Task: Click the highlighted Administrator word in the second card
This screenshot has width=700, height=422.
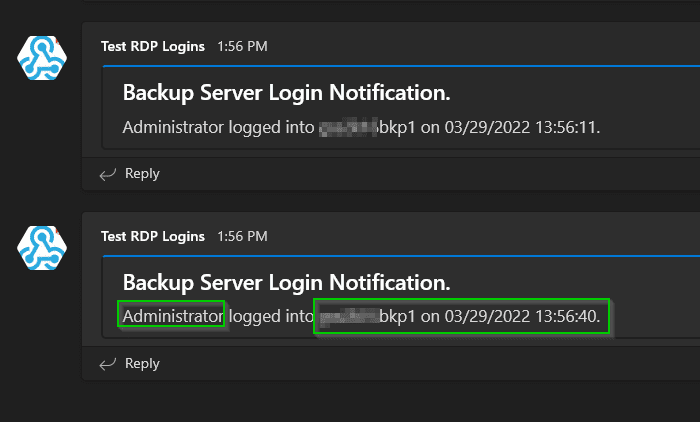Action: 172,317
